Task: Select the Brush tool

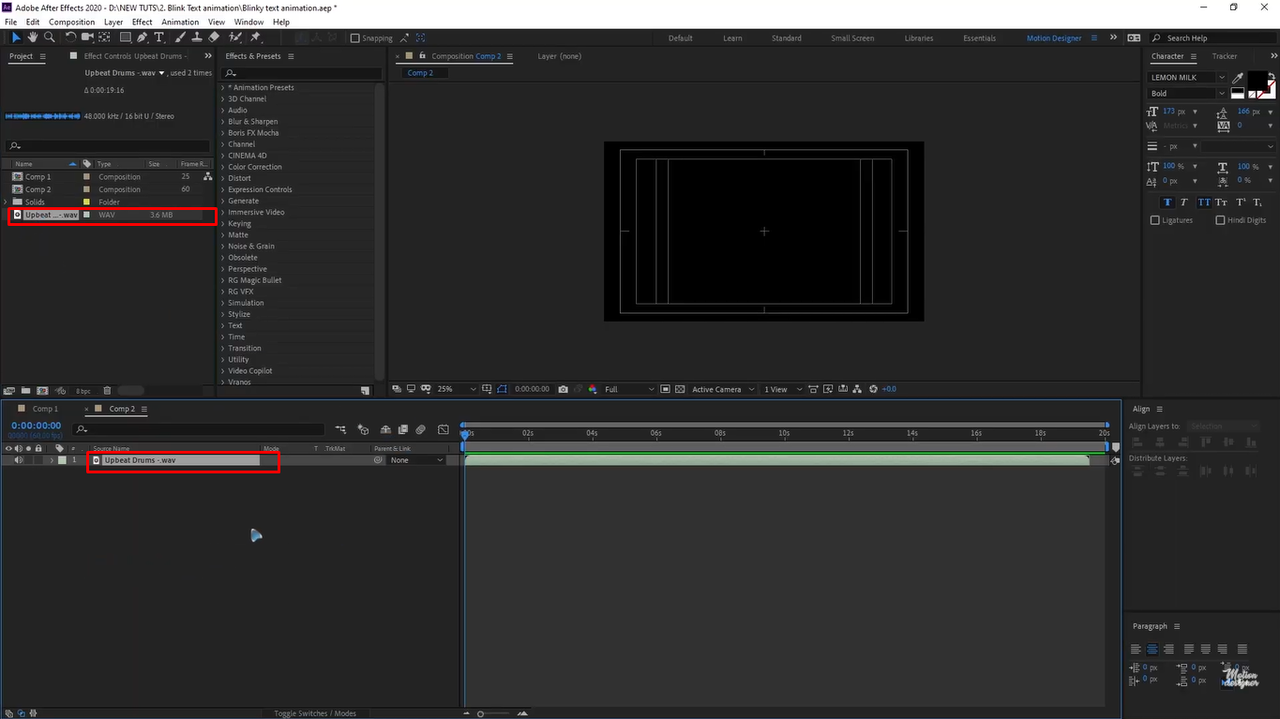Action: [x=181, y=38]
